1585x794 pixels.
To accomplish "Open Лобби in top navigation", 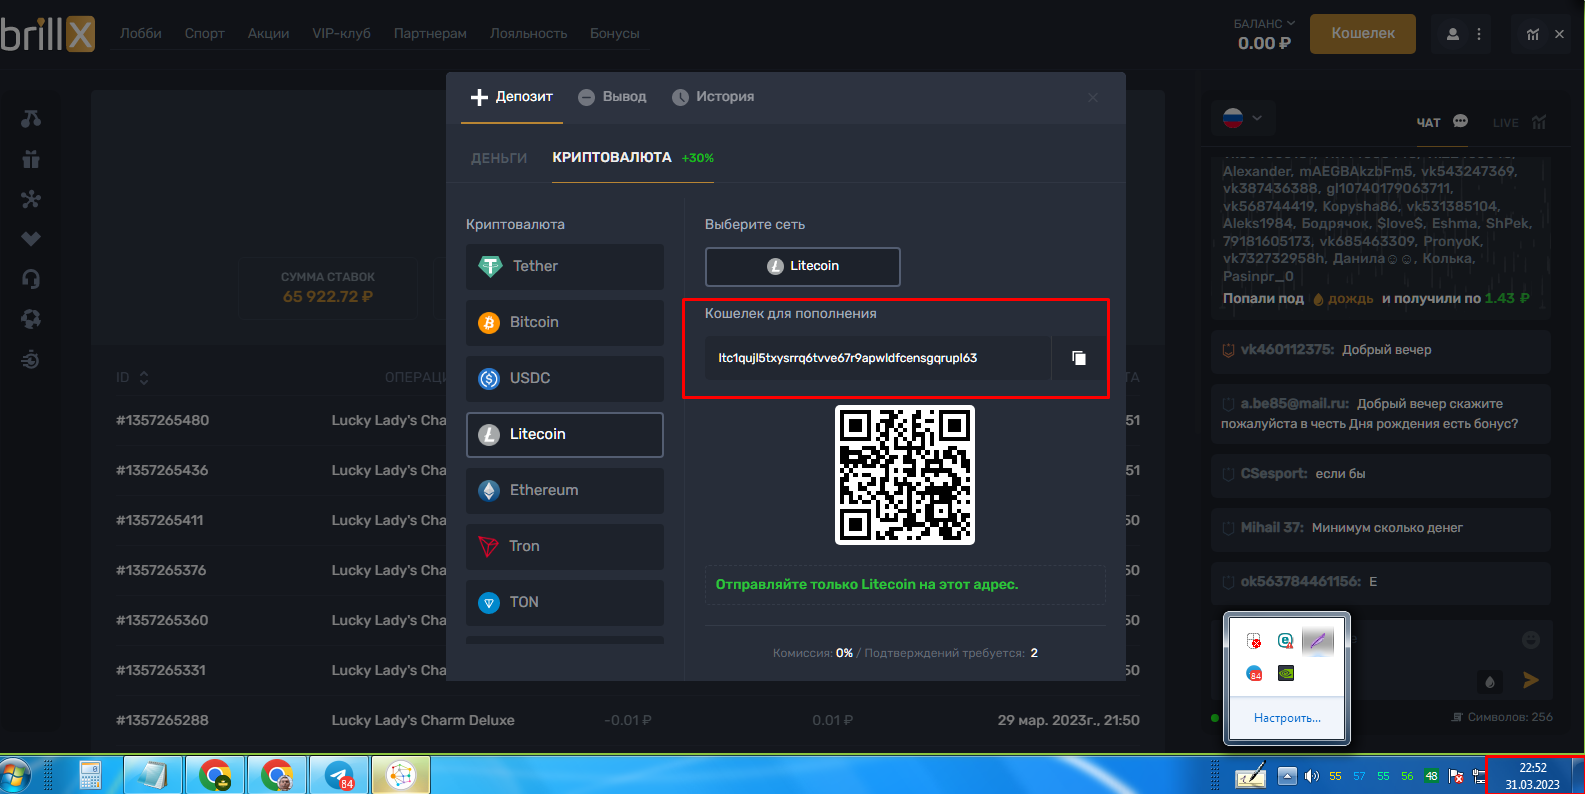I will [141, 33].
